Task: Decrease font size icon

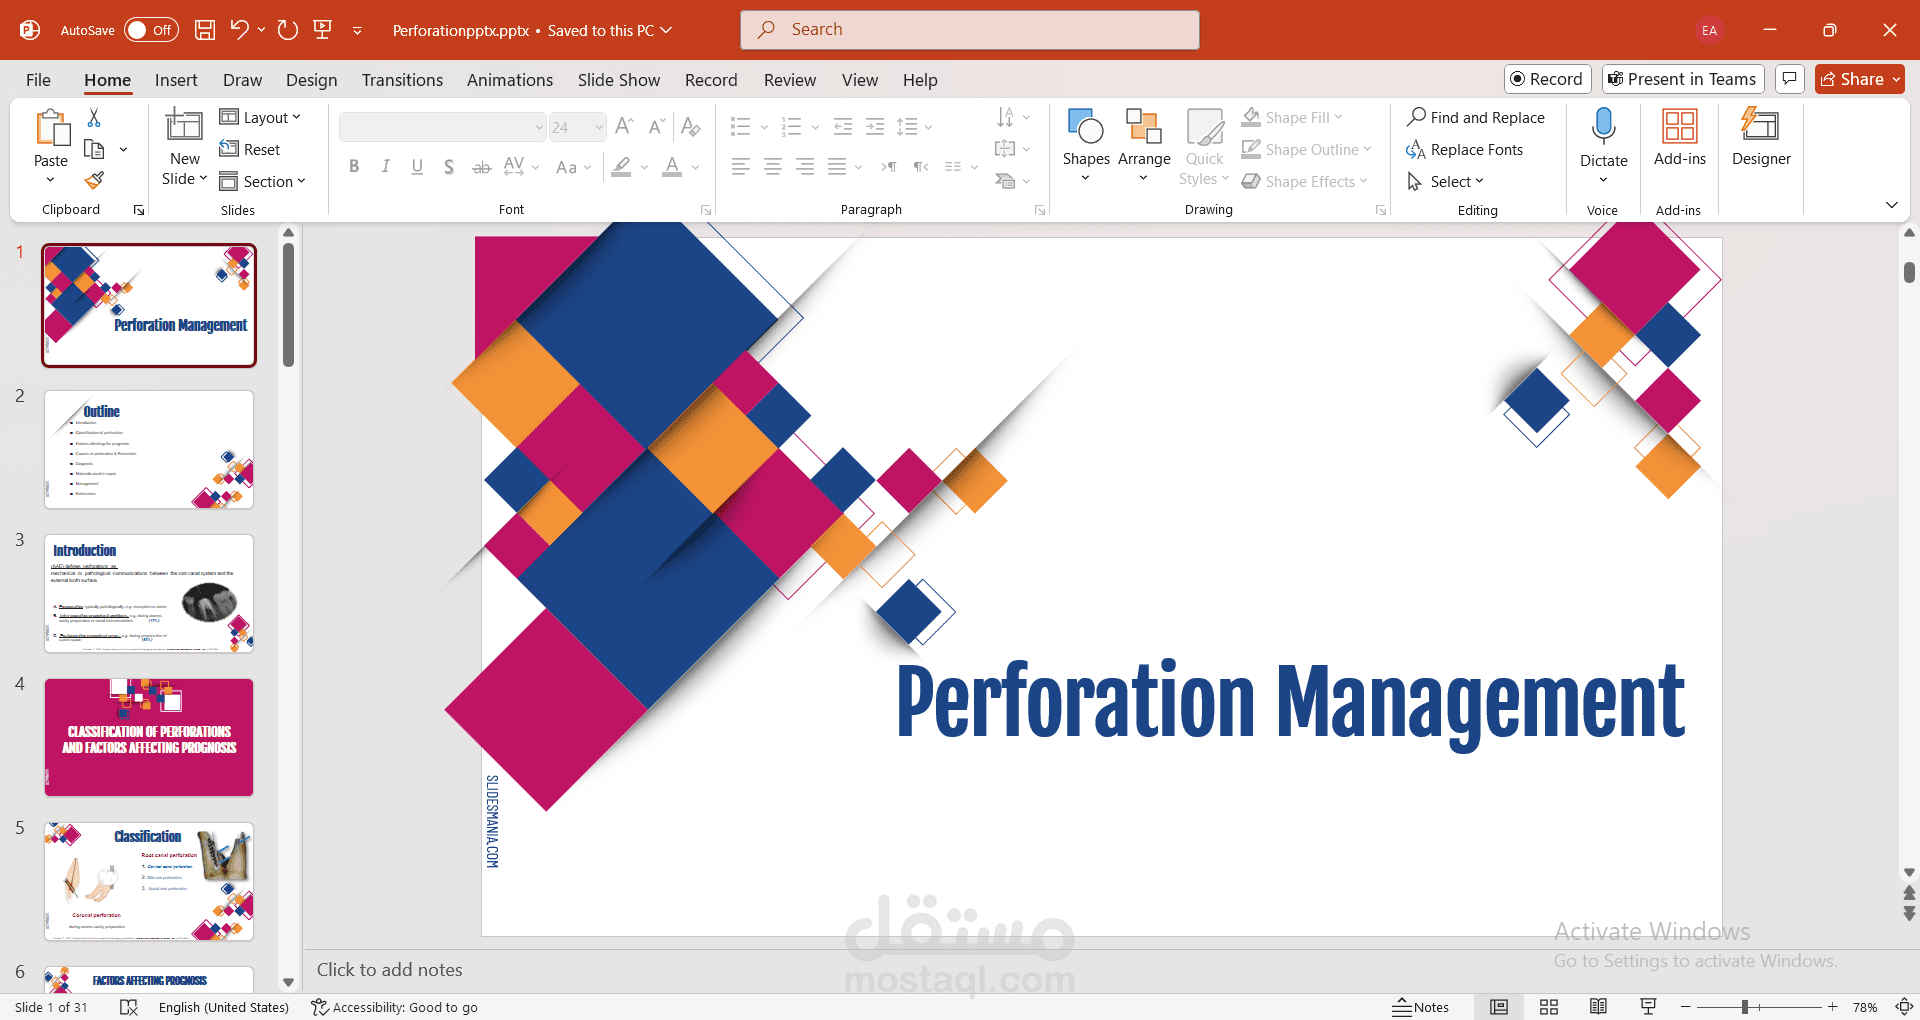Action: coord(656,126)
